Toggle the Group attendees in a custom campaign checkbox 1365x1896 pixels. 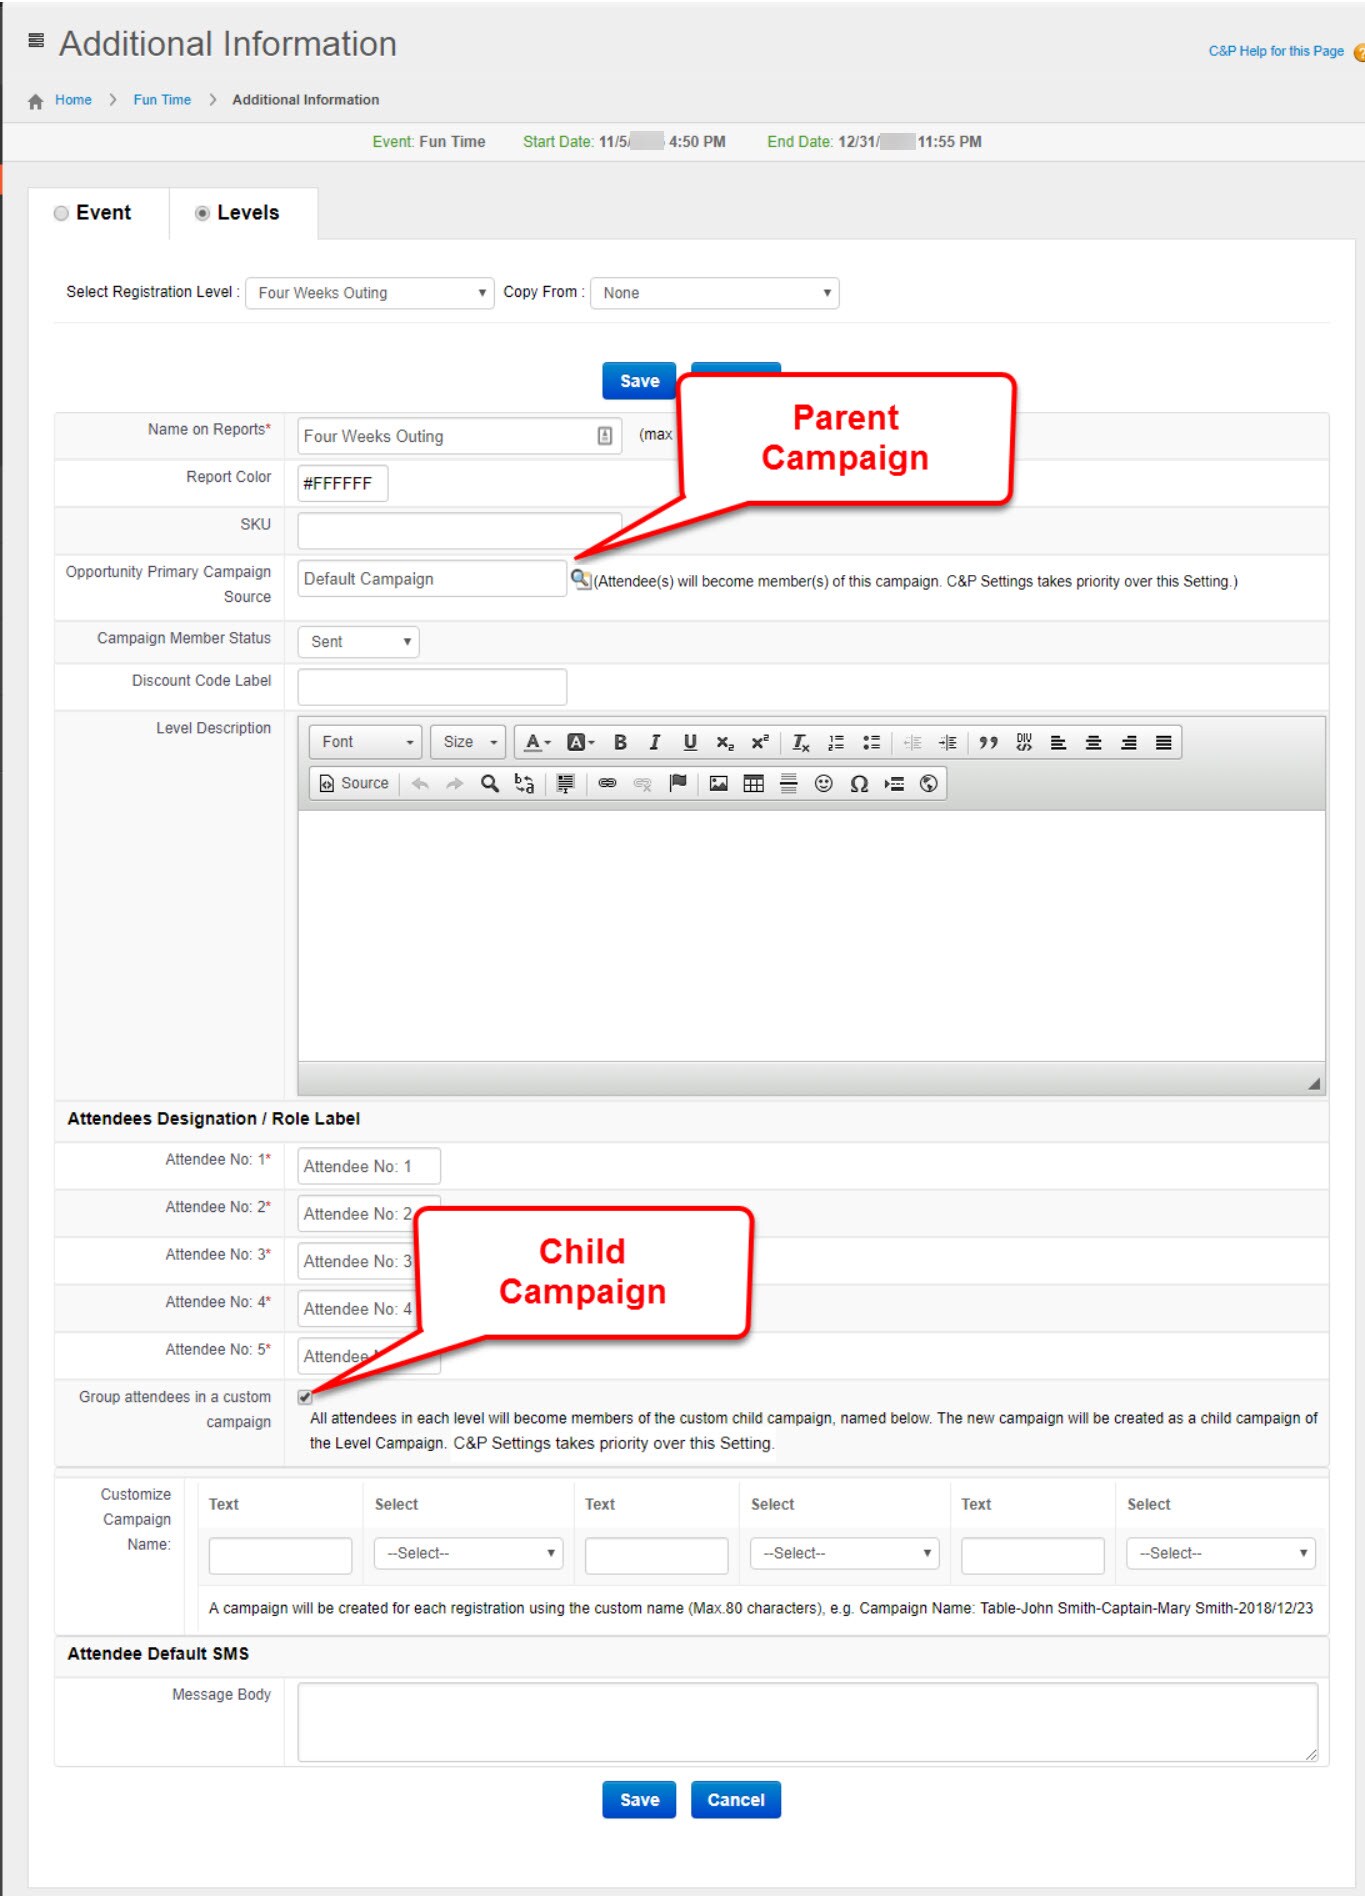pyautogui.click(x=305, y=1397)
